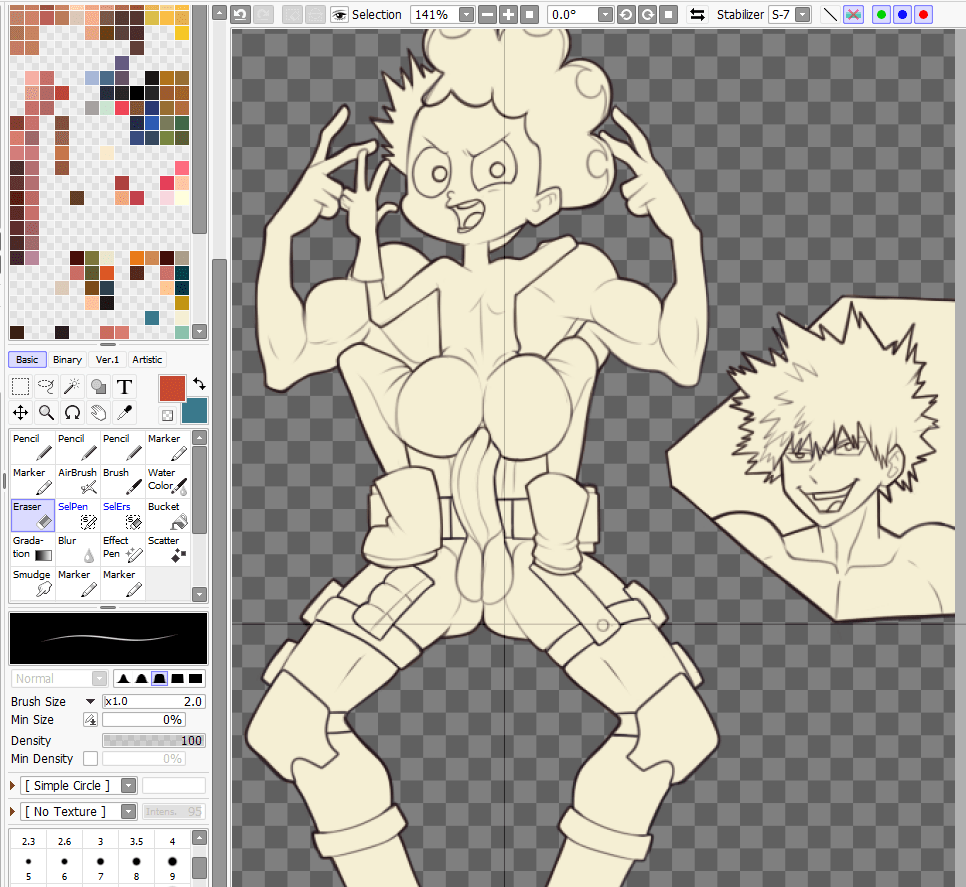Select the Text tool

pyautogui.click(x=124, y=386)
